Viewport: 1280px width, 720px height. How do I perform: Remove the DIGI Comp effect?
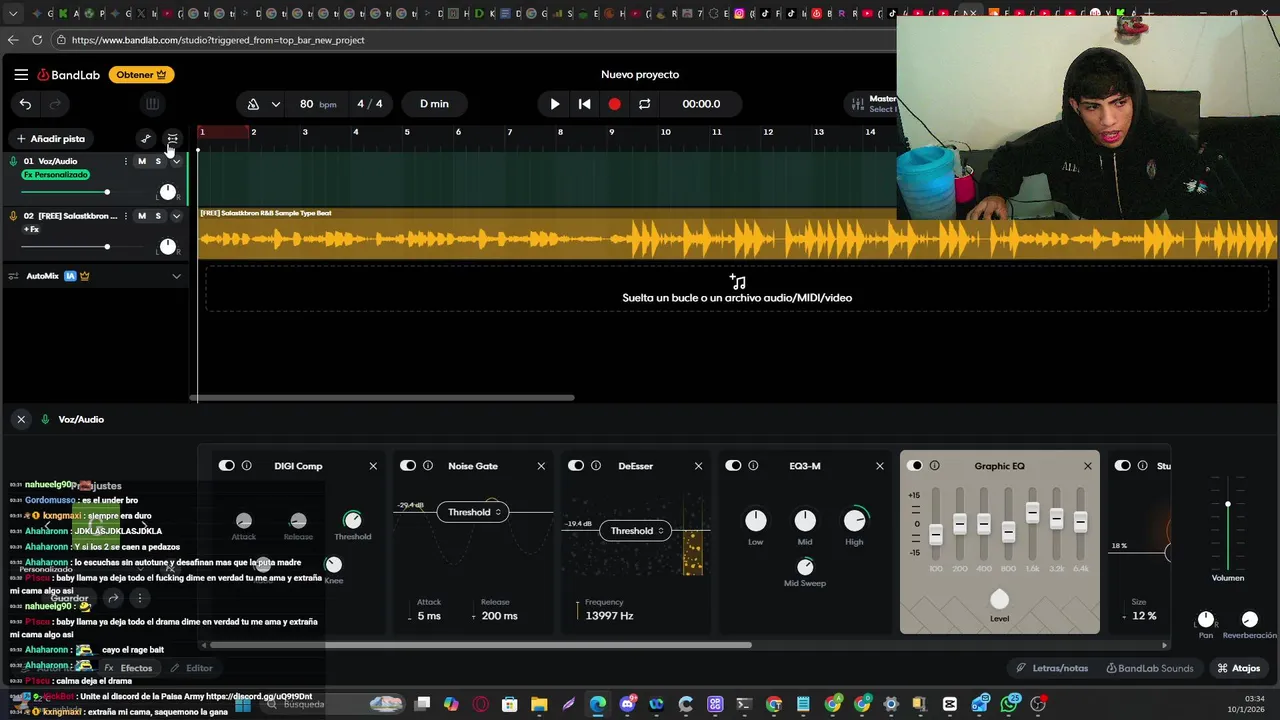(373, 466)
